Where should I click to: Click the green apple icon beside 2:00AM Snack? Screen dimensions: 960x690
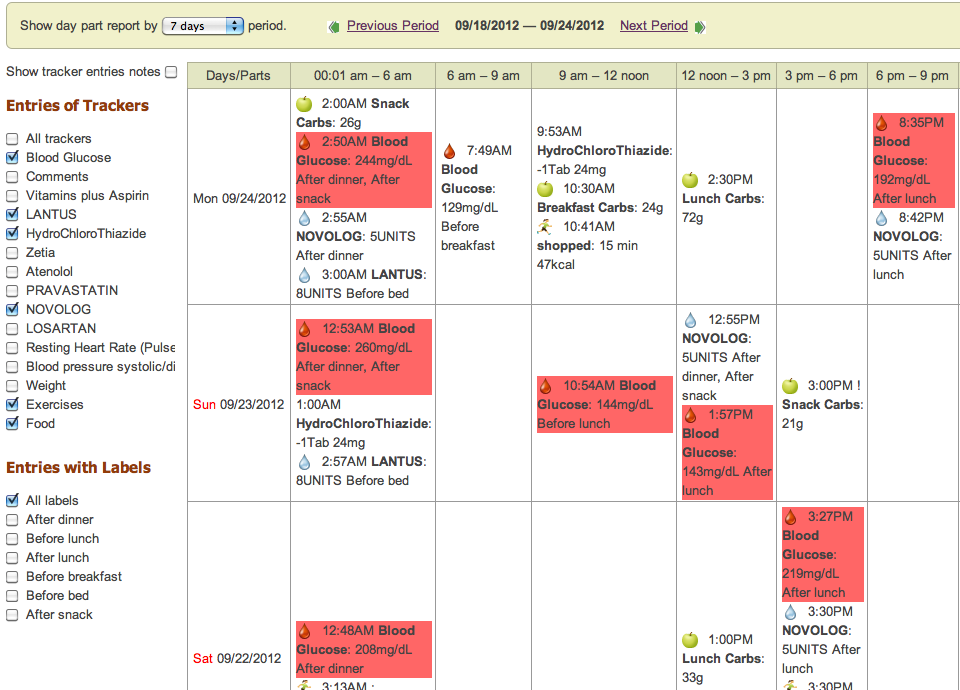(304, 103)
